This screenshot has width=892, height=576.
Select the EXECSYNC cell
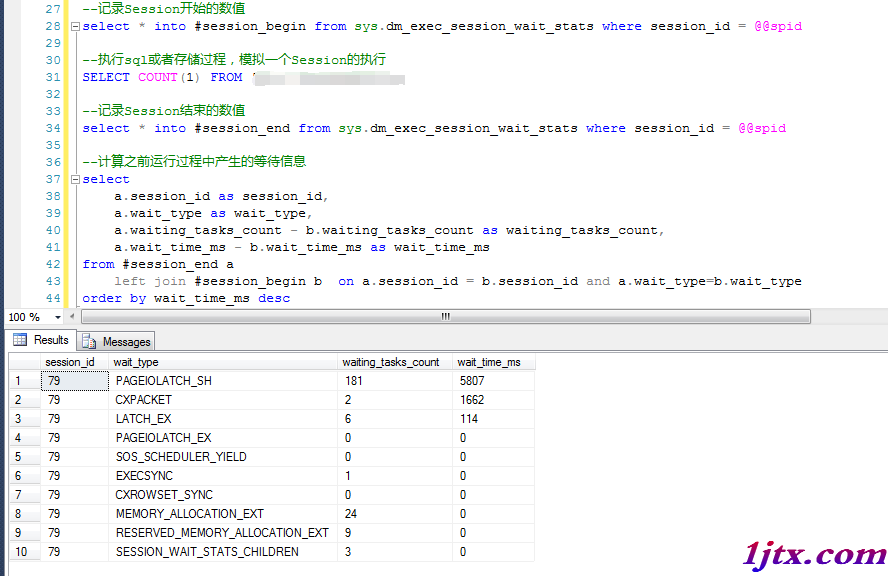(x=223, y=476)
